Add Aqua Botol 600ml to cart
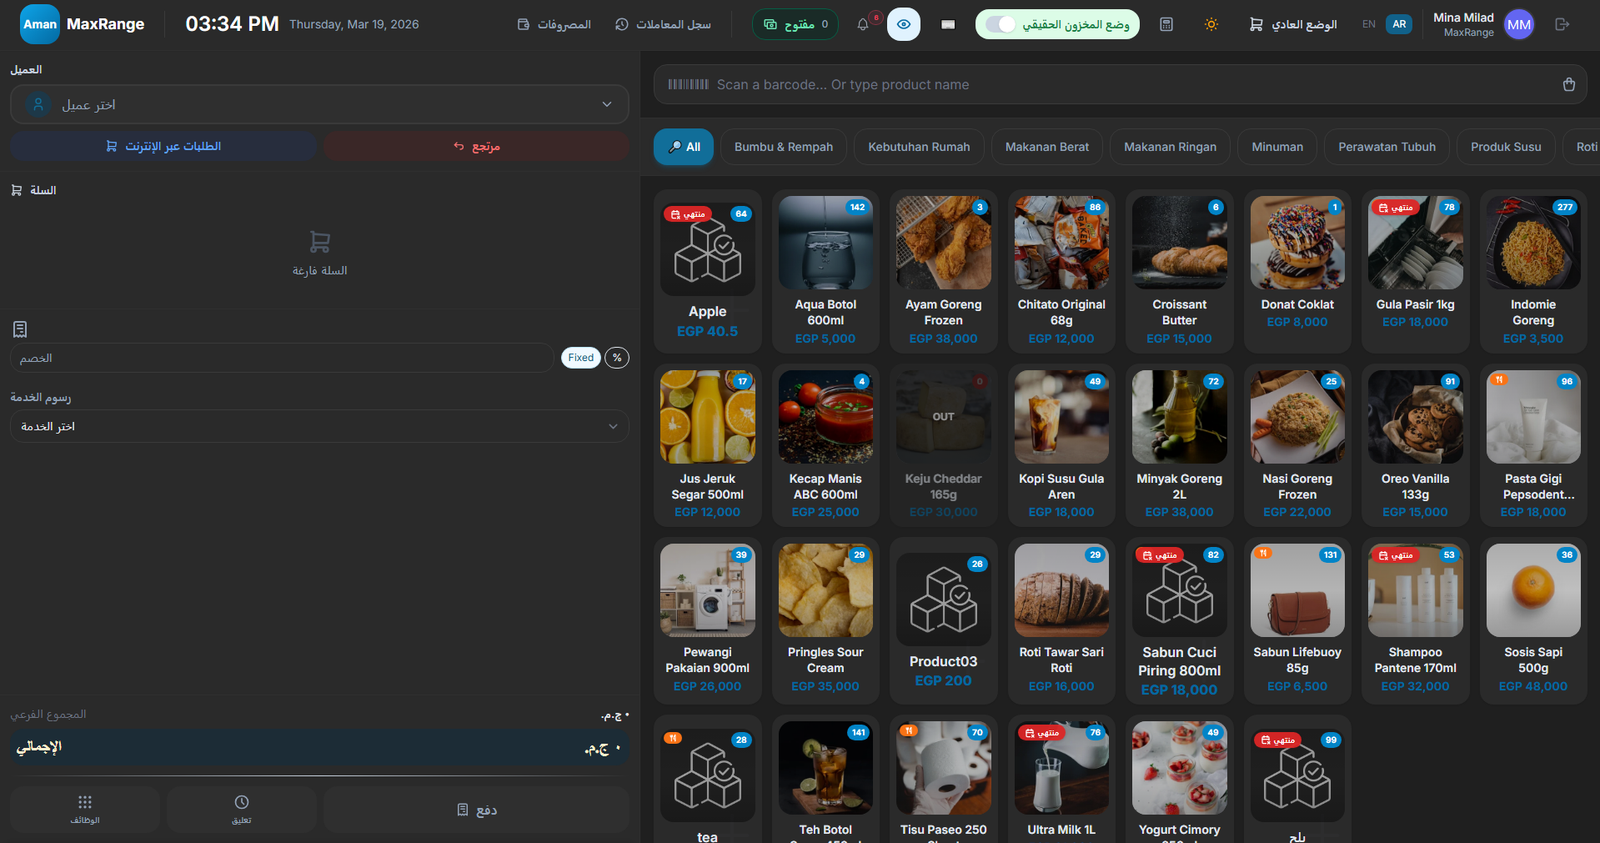This screenshot has height=843, width=1600. (x=826, y=271)
